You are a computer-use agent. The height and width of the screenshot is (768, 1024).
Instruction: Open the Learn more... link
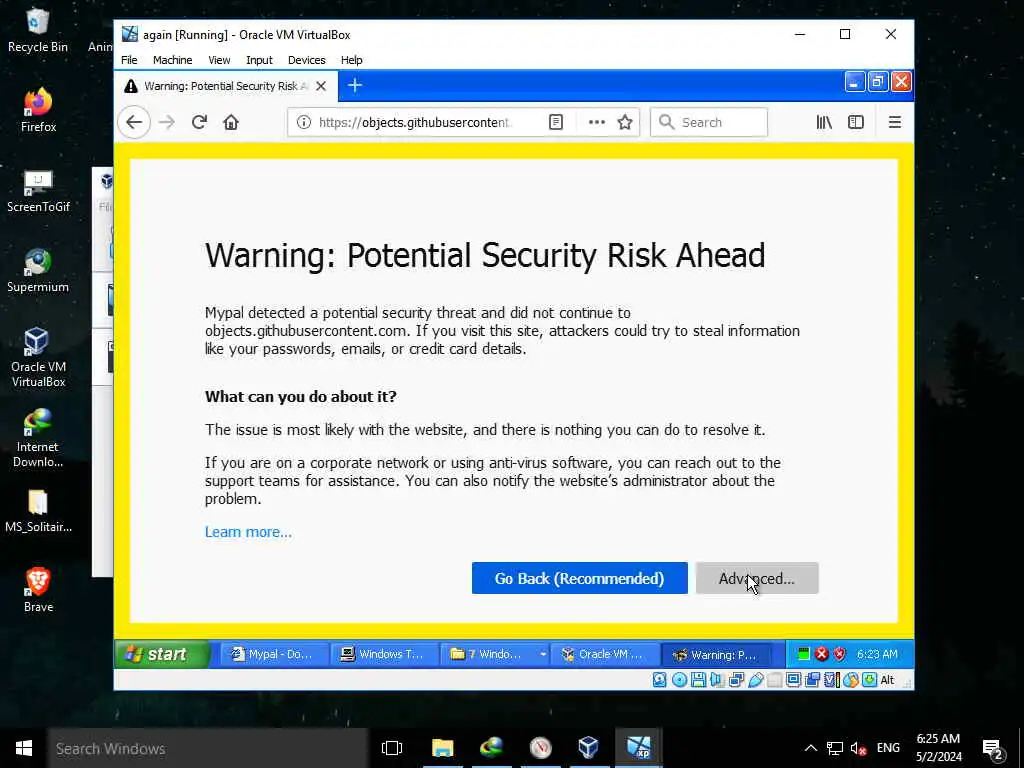[x=248, y=532]
